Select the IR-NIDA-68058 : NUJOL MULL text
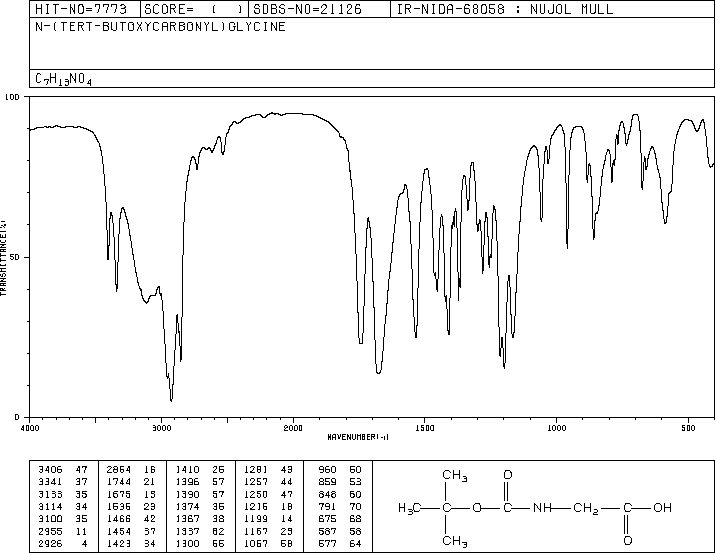The height and width of the screenshot is (553, 715). [505, 9]
